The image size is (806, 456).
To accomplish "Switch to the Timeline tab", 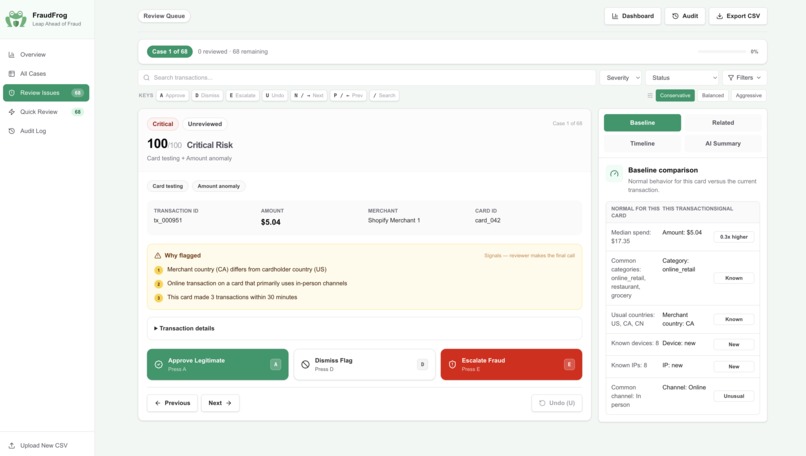I will click(x=643, y=143).
